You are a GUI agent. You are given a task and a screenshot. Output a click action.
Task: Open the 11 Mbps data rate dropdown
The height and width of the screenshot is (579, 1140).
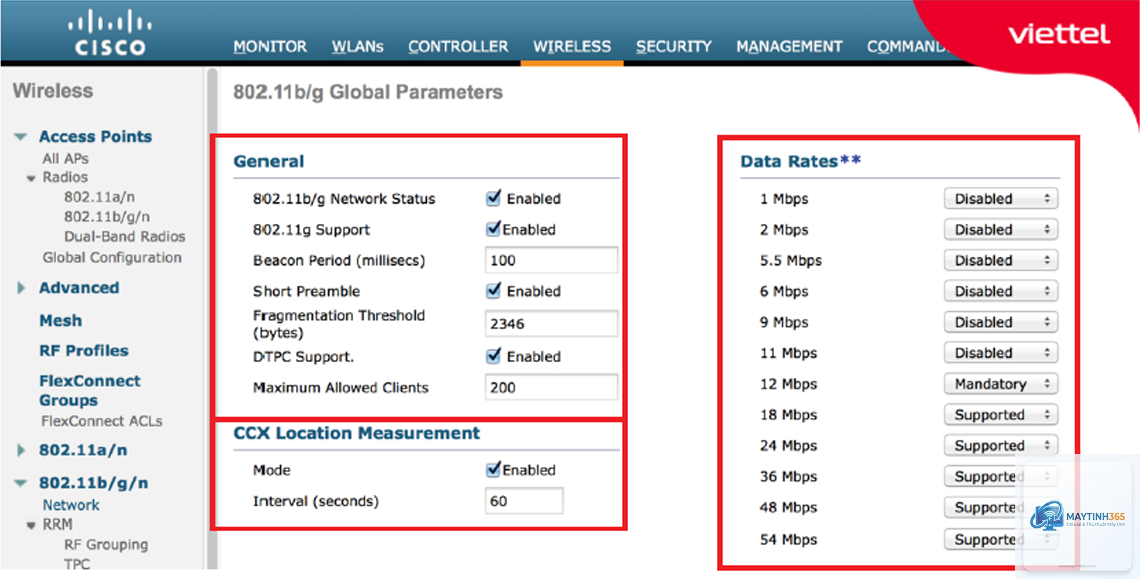[1000, 353]
